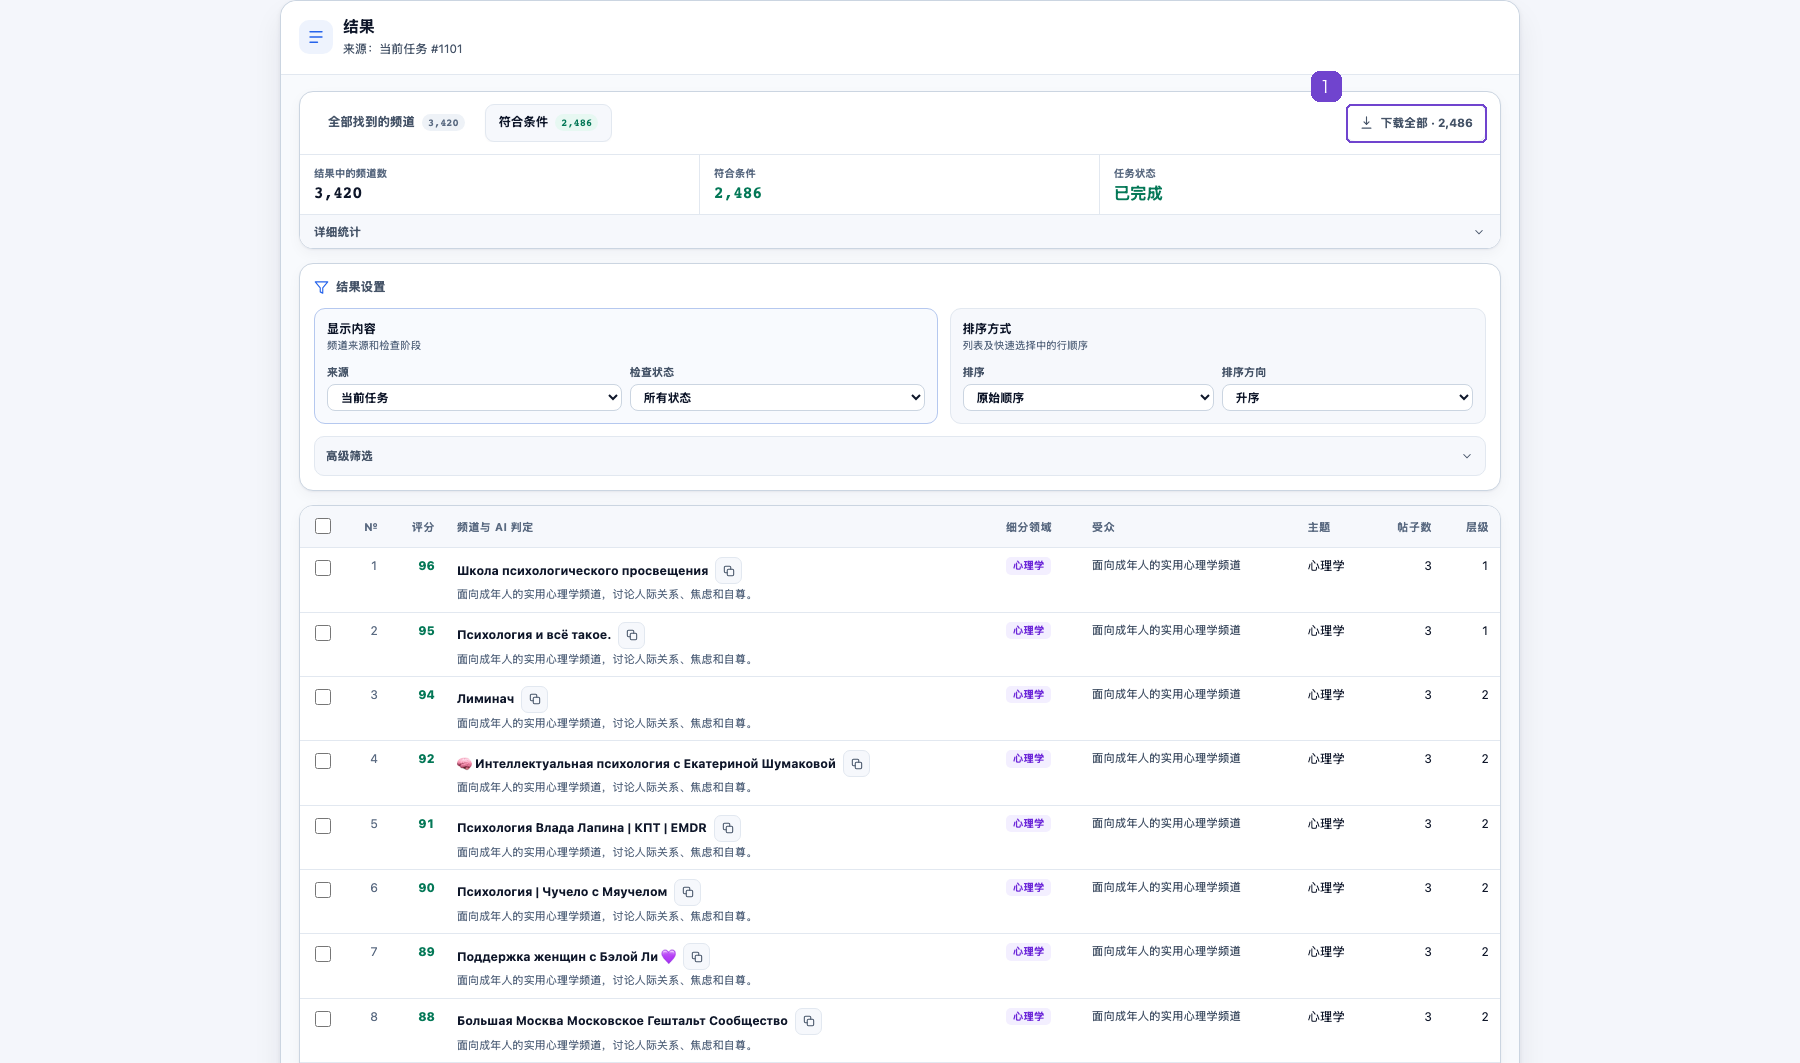This screenshot has width=1800, height=1063.
Task: Expand the 高级筛选 panel
Action: click(x=899, y=456)
